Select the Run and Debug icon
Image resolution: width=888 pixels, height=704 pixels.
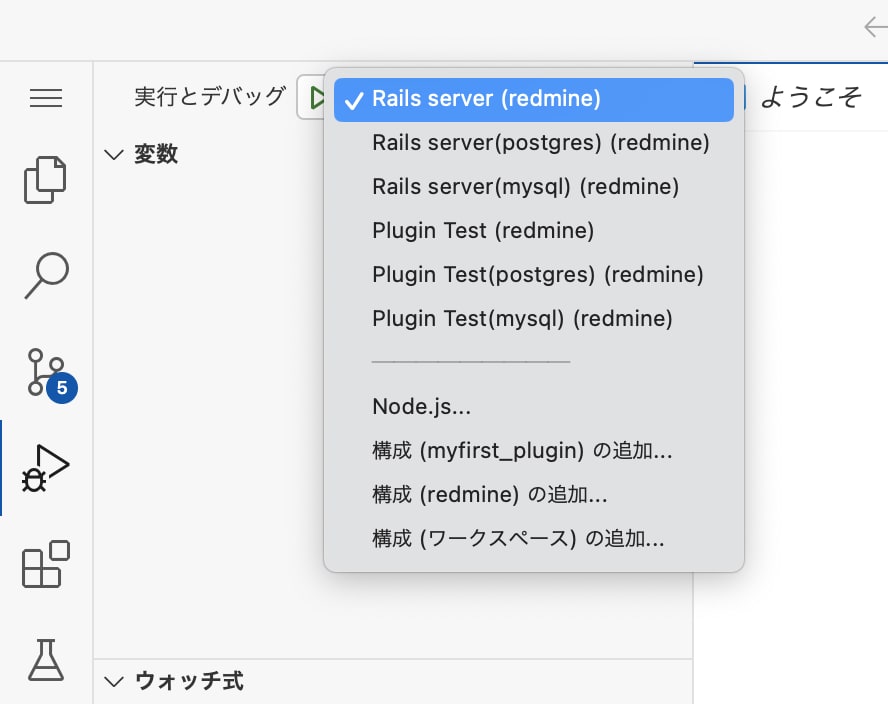(x=45, y=465)
